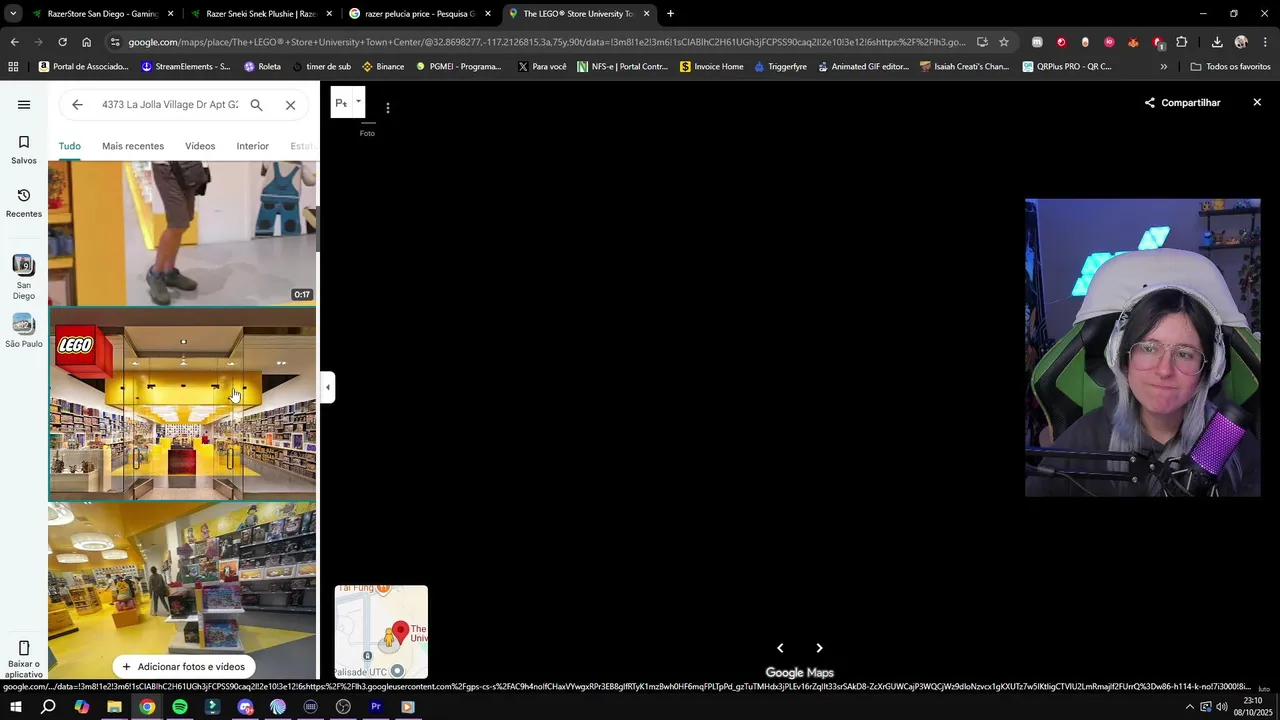Viewport: 1280px width, 720px height.
Task: Switch to razer pelucia price search tab
Action: click(417, 14)
